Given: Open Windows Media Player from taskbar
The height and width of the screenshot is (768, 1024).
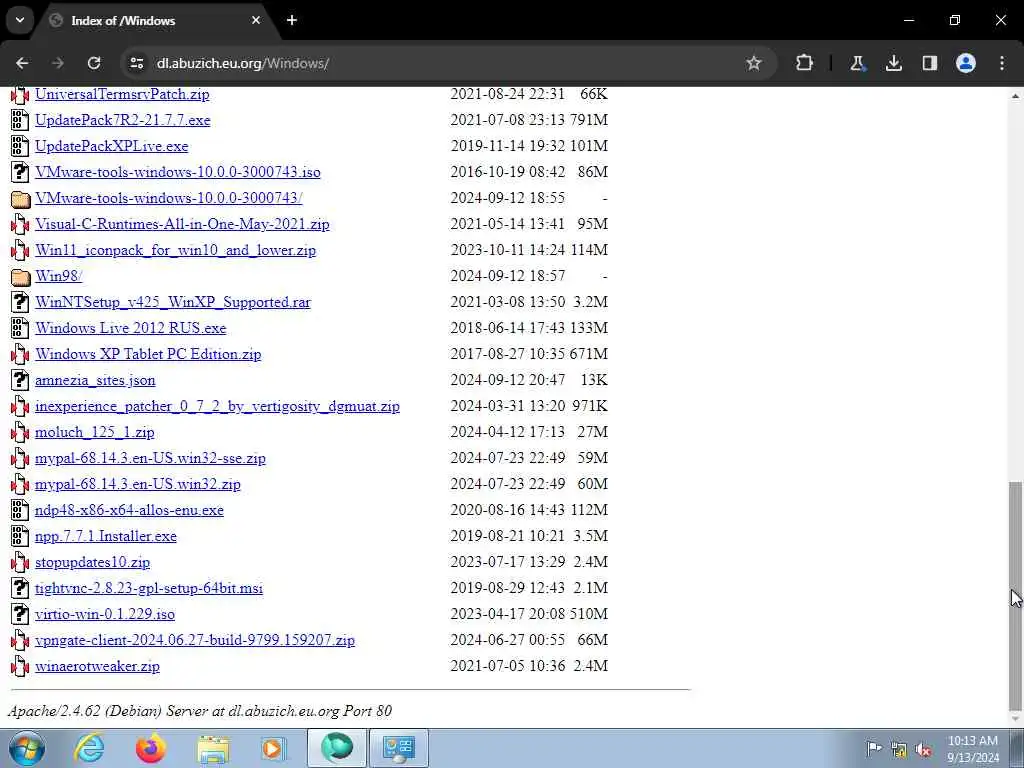Looking at the screenshot, I should (x=273, y=749).
